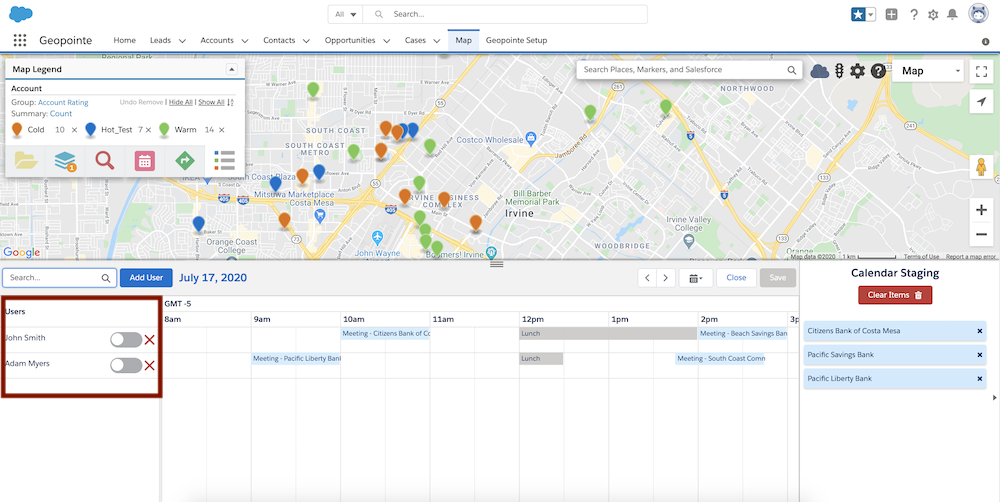The image size is (1000, 502).
Task: Open the Leads tab
Action: 160,40
